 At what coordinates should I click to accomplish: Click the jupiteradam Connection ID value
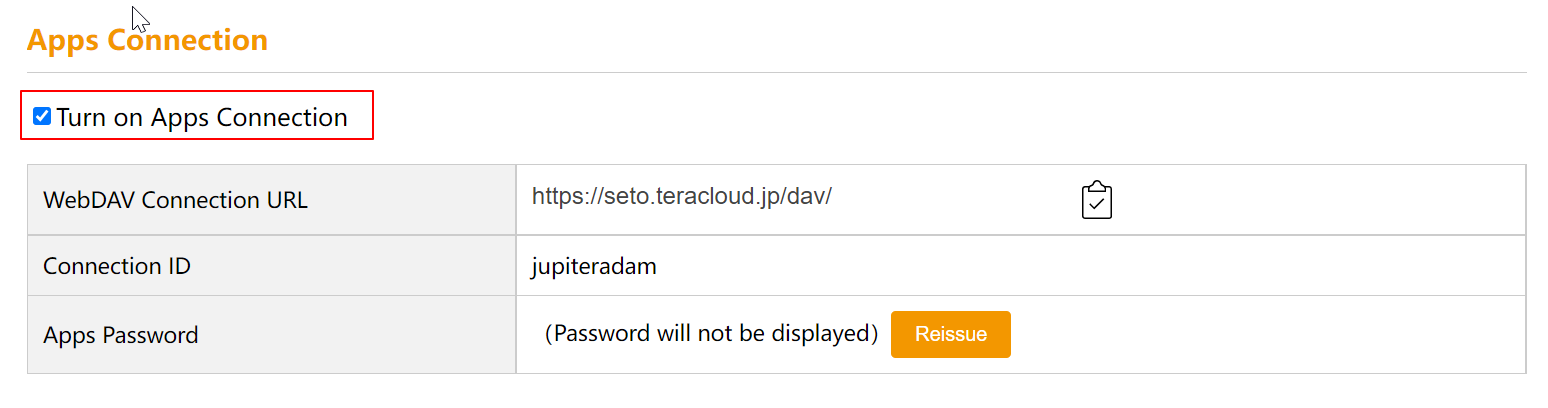594,267
